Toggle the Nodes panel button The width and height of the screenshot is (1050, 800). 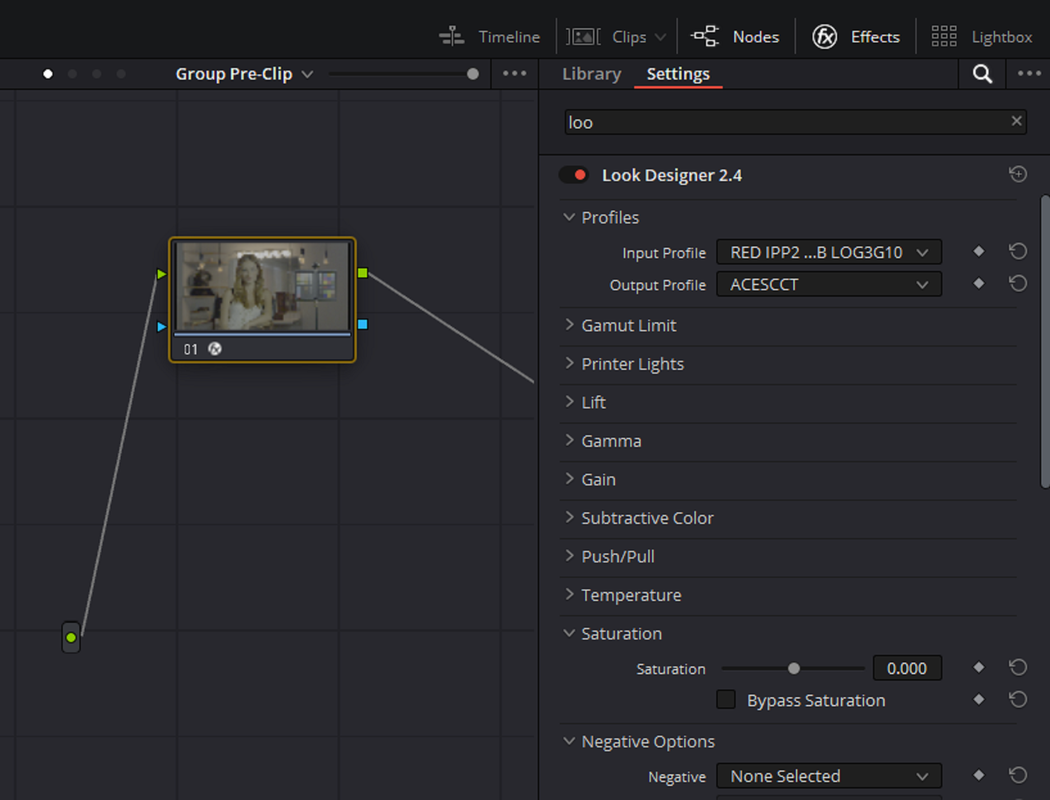[735, 36]
